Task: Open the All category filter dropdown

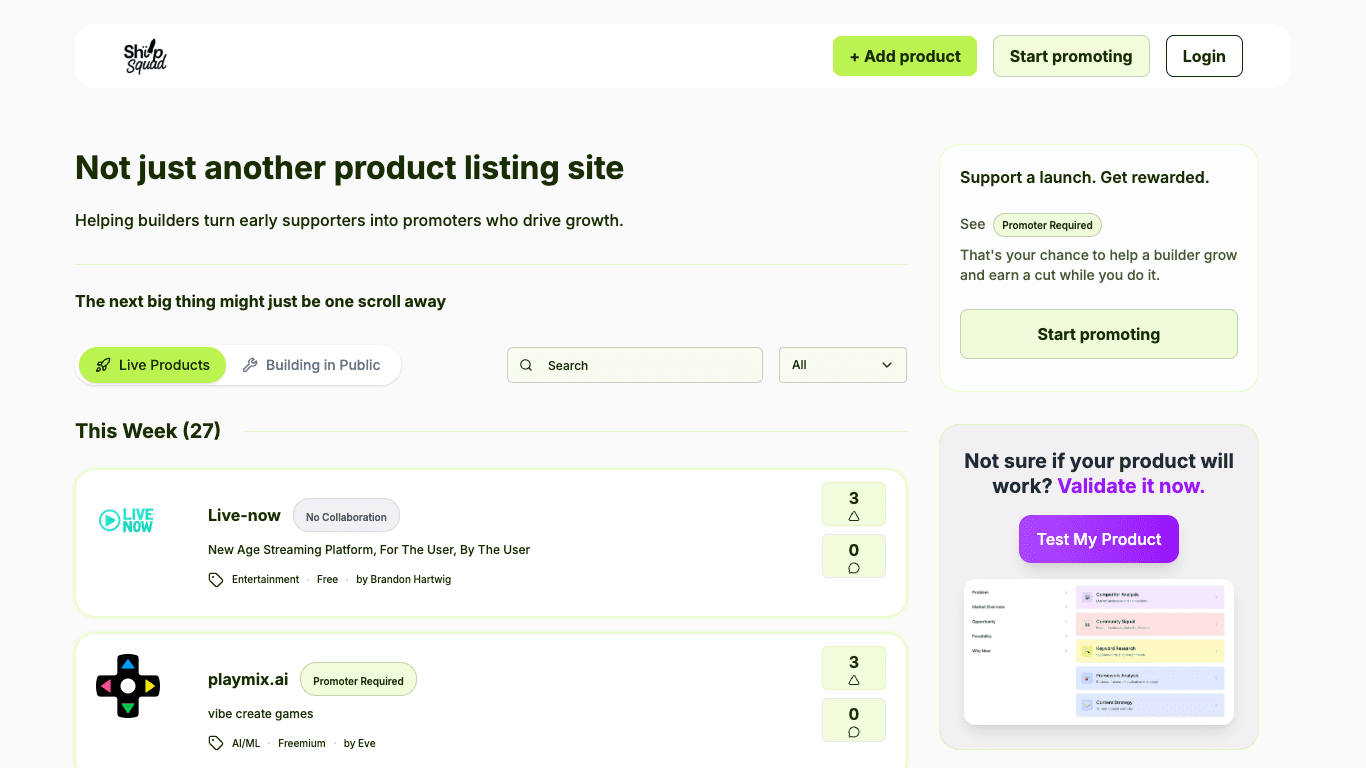Action: click(x=842, y=365)
